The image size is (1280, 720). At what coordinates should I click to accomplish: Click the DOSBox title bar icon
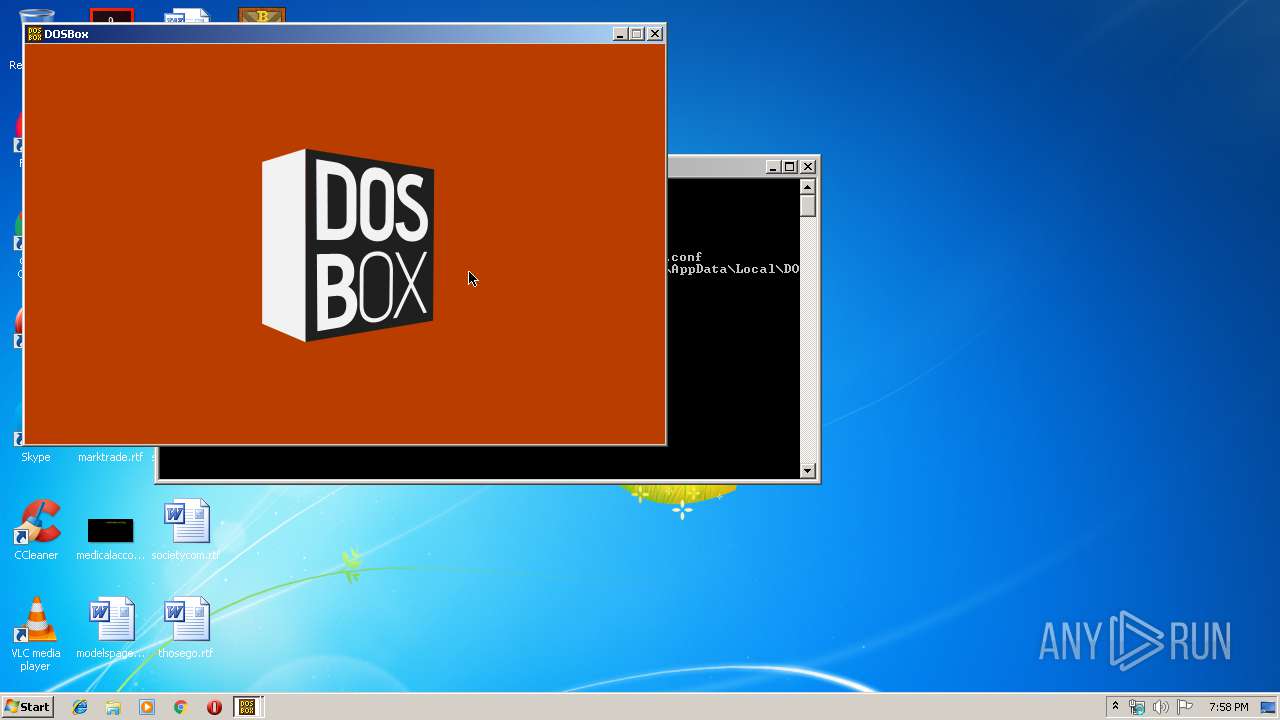[x=34, y=34]
